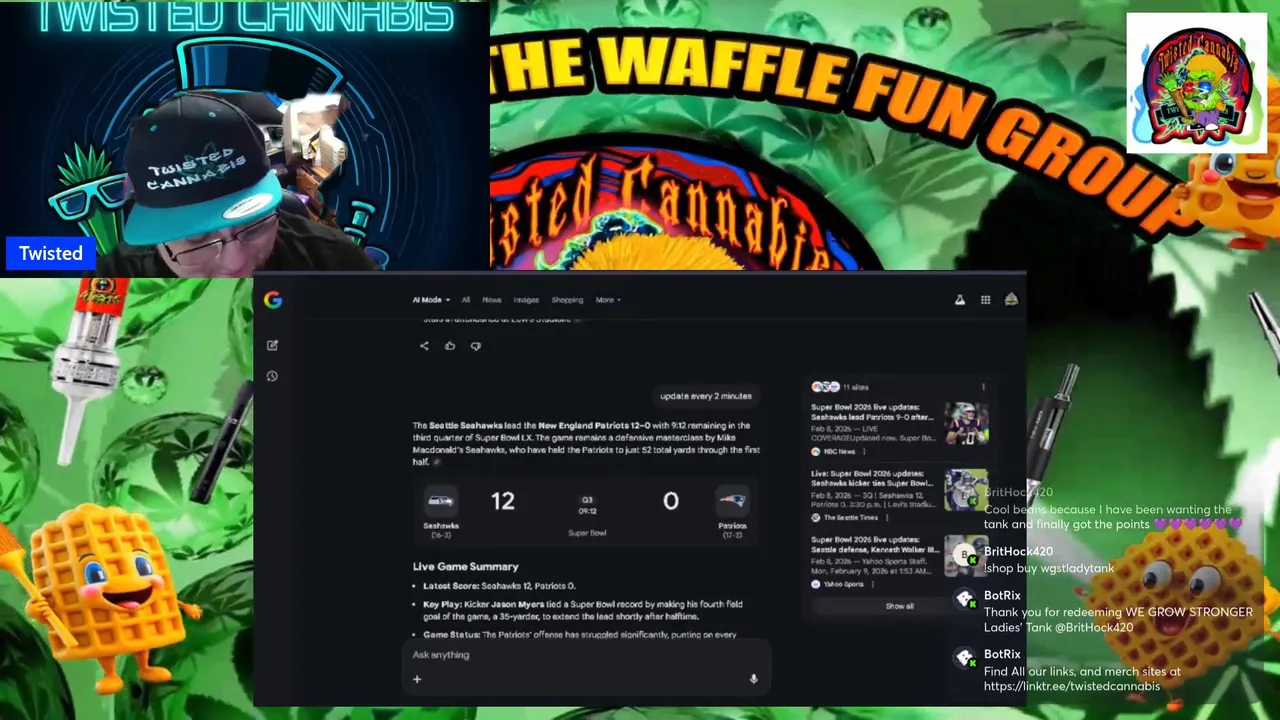Click the Patriots score 0
This screenshot has width=1280, height=720.
tap(671, 501)
